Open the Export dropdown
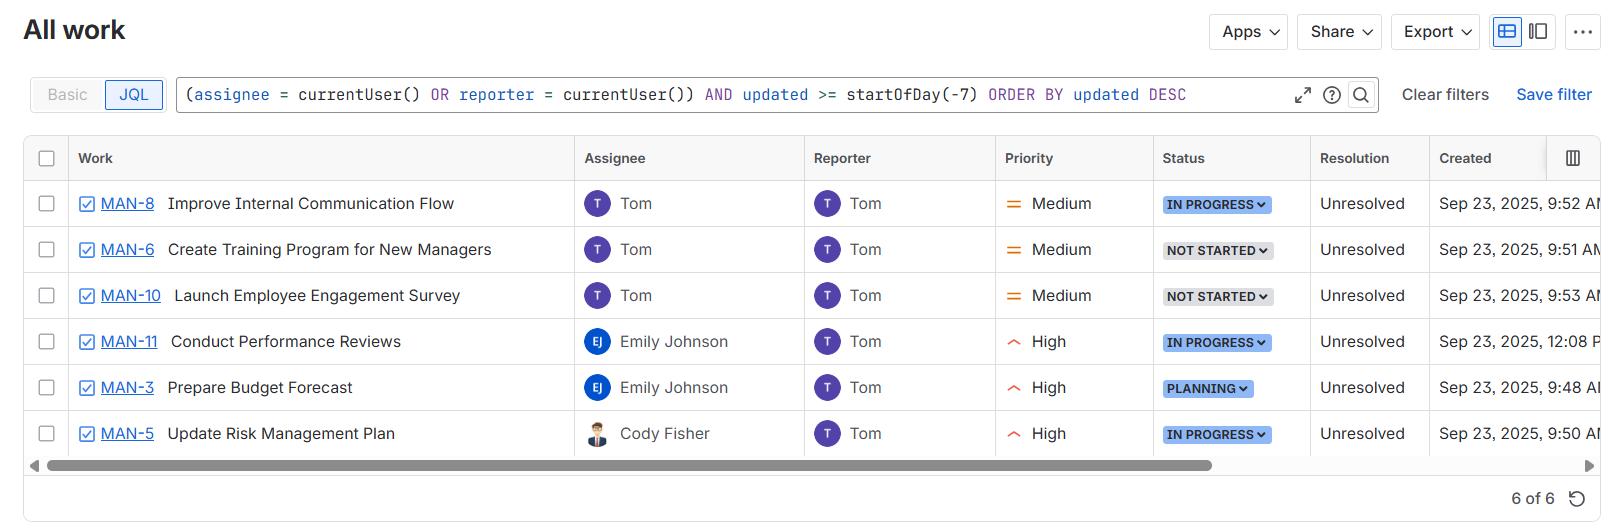The height and width of the screenshot is (532, 1623). (1435, 32)
